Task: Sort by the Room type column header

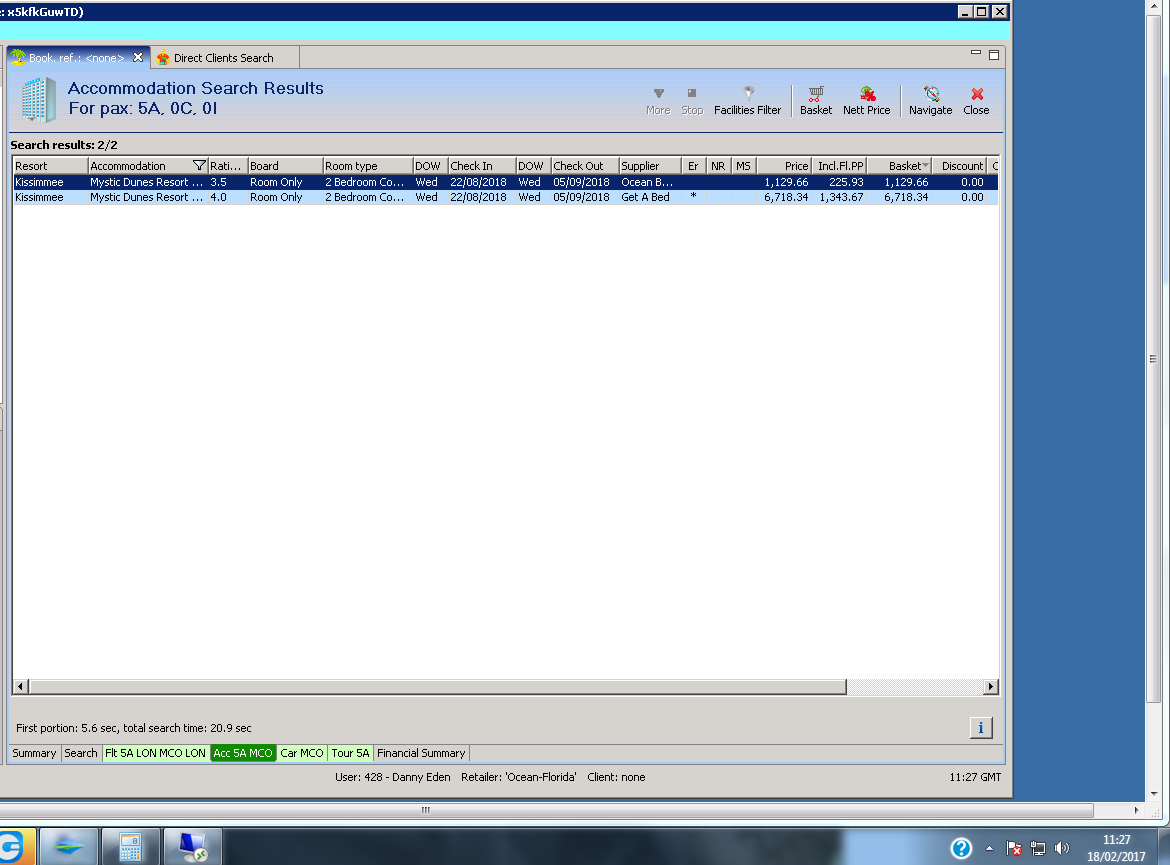Action: 367,166
